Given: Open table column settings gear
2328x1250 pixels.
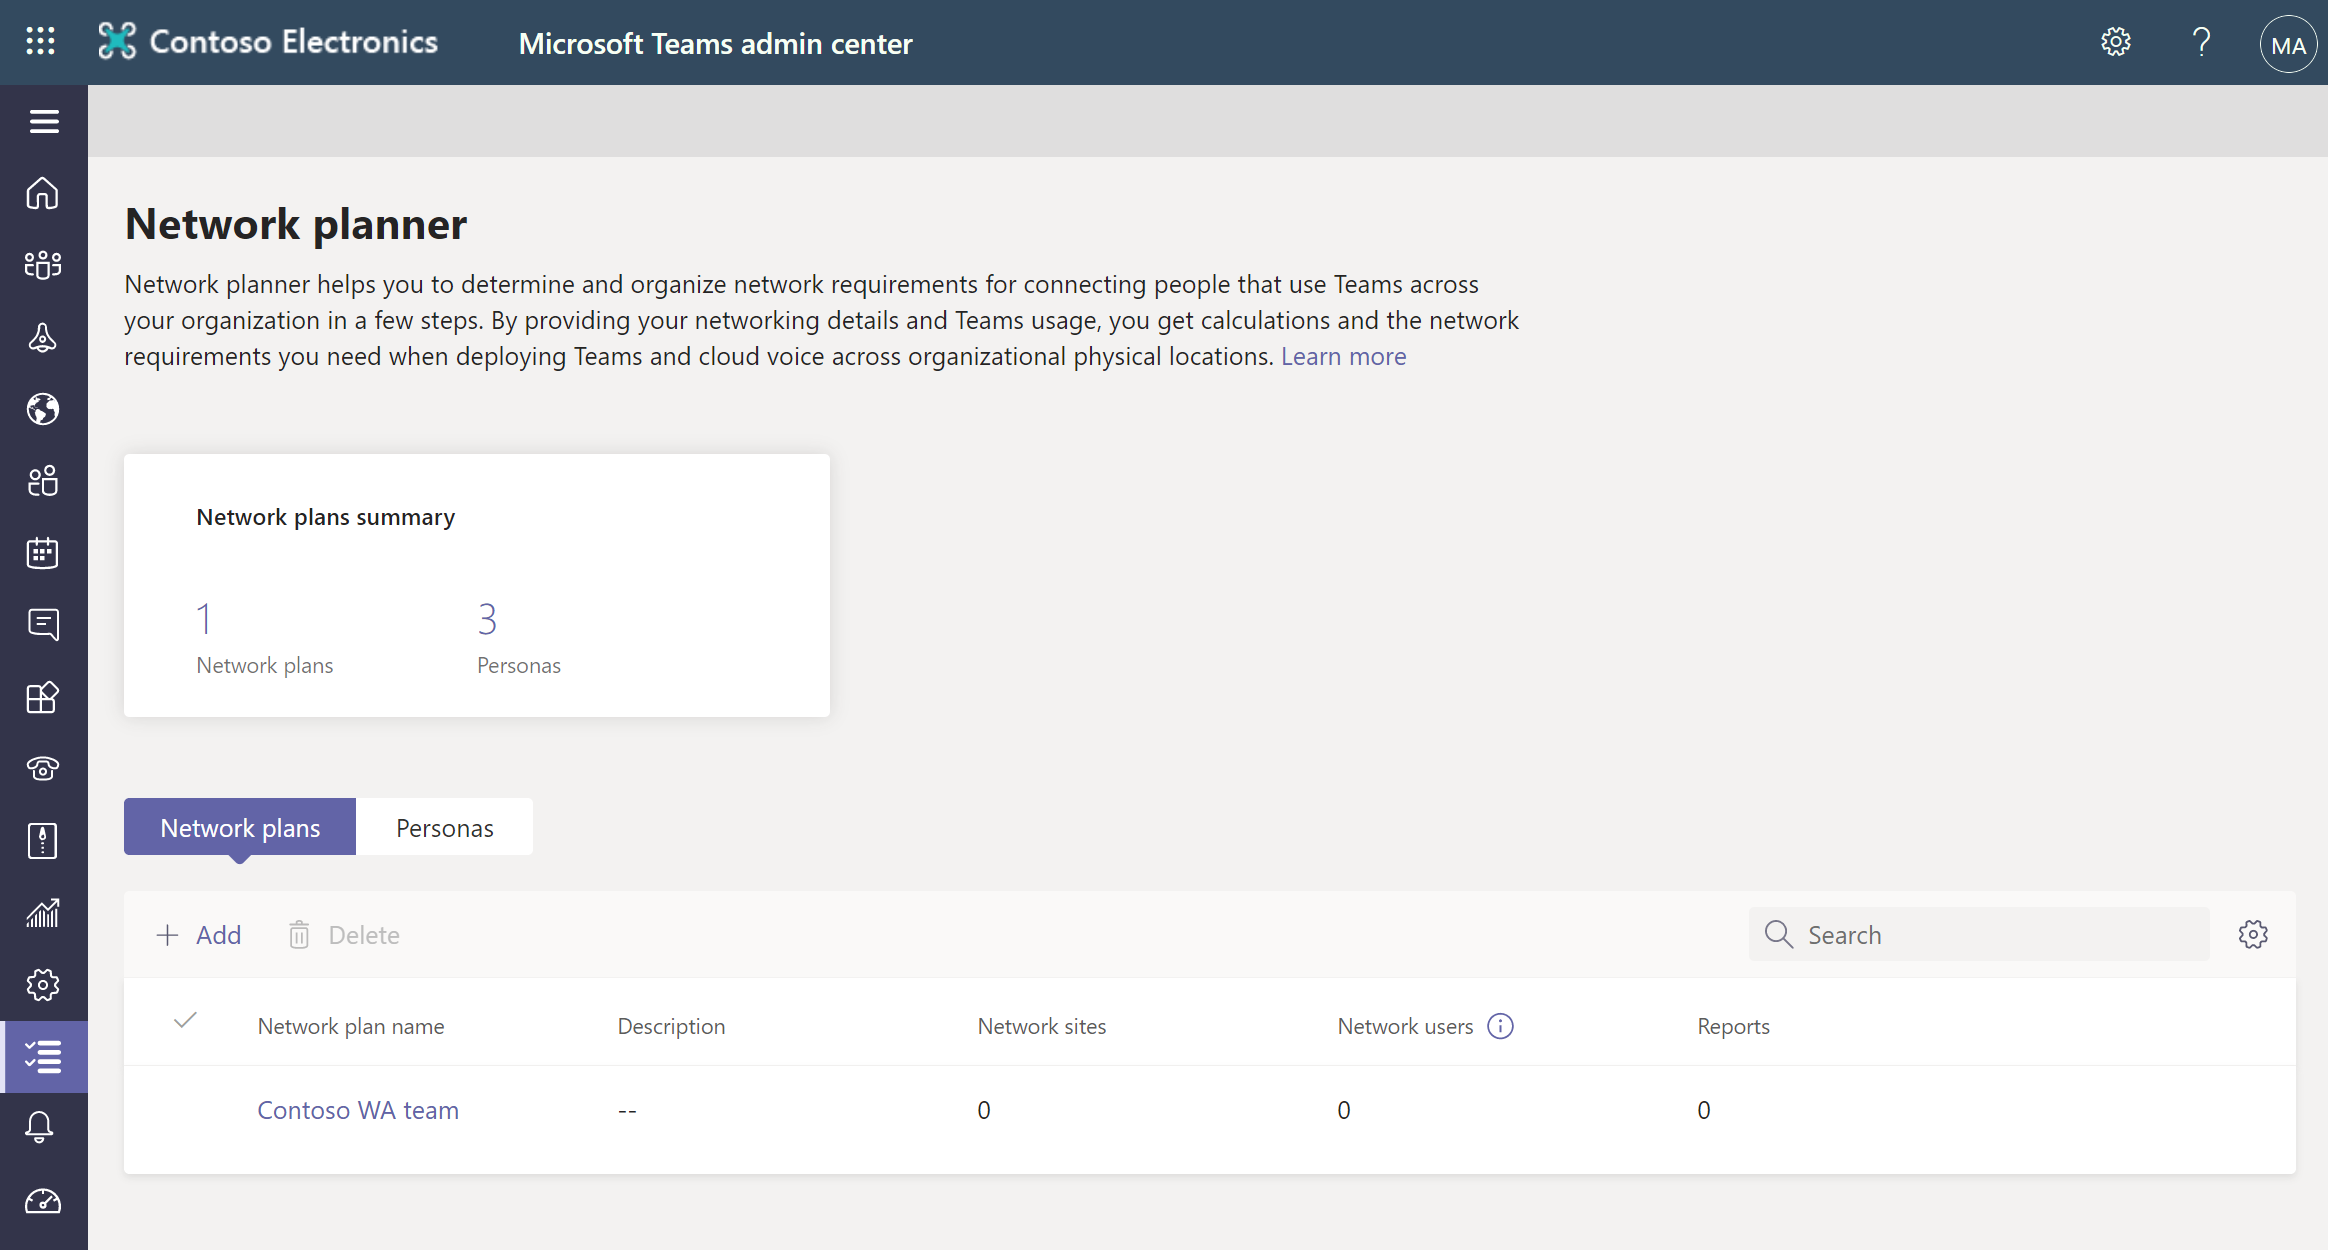Looking at the screenshot, I should 2252,935.
